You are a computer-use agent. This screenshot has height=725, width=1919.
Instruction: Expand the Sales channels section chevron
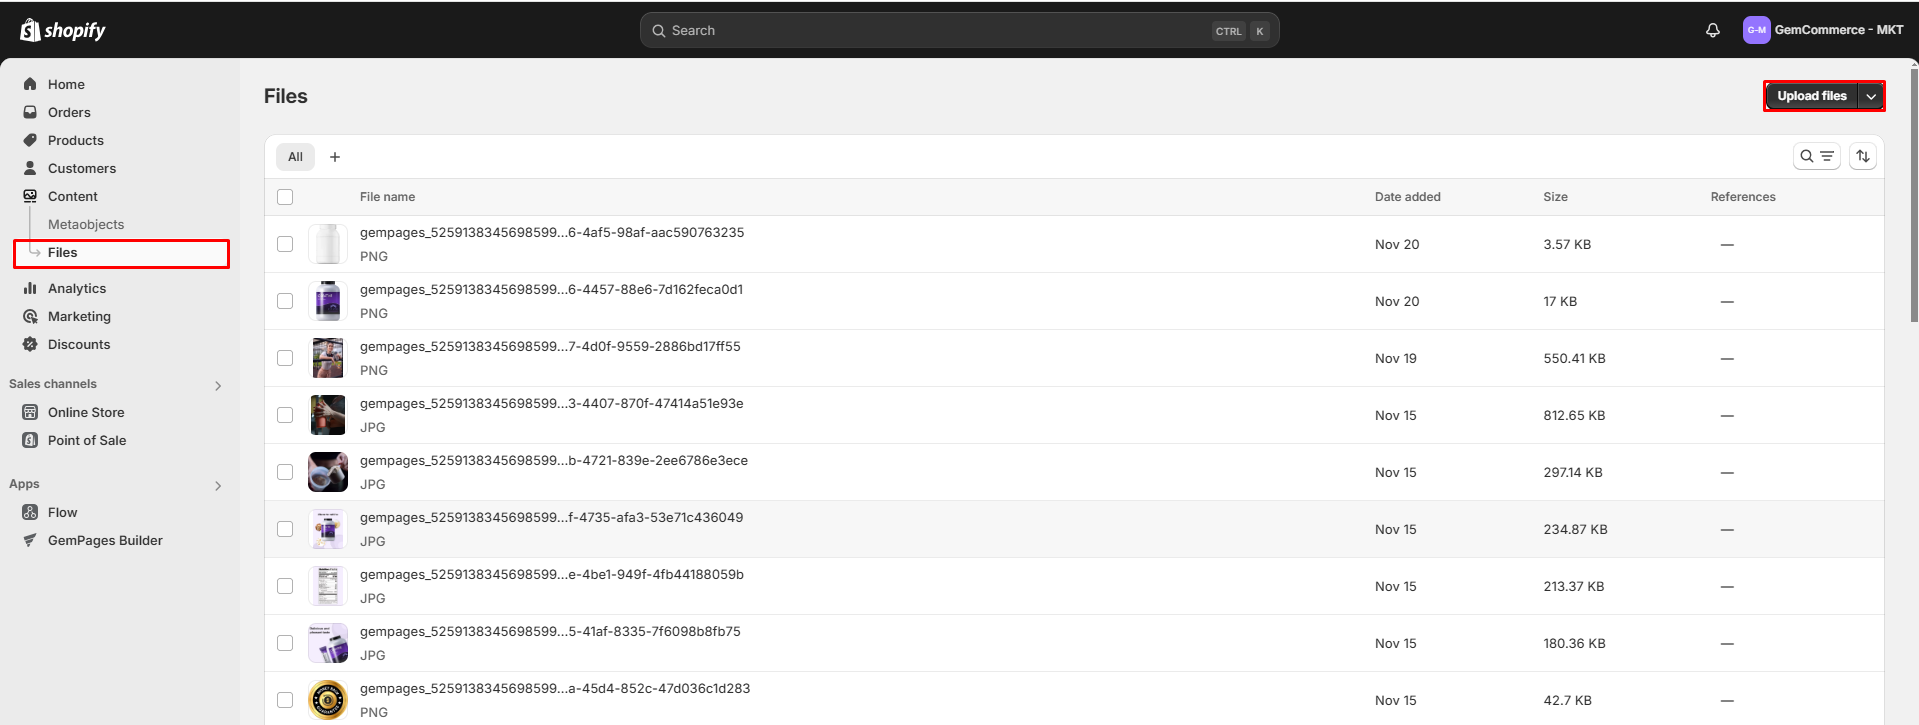pyautogui.click(x=218, y=386)
